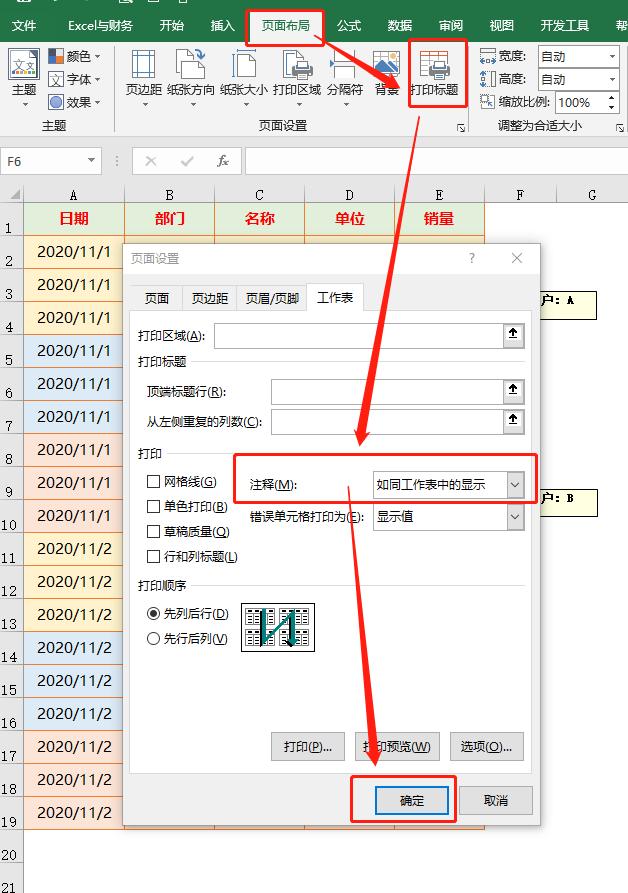Enable the 单色打印 checkbox
This screenshot has width=628, height=893.
(x=153, y=506)
